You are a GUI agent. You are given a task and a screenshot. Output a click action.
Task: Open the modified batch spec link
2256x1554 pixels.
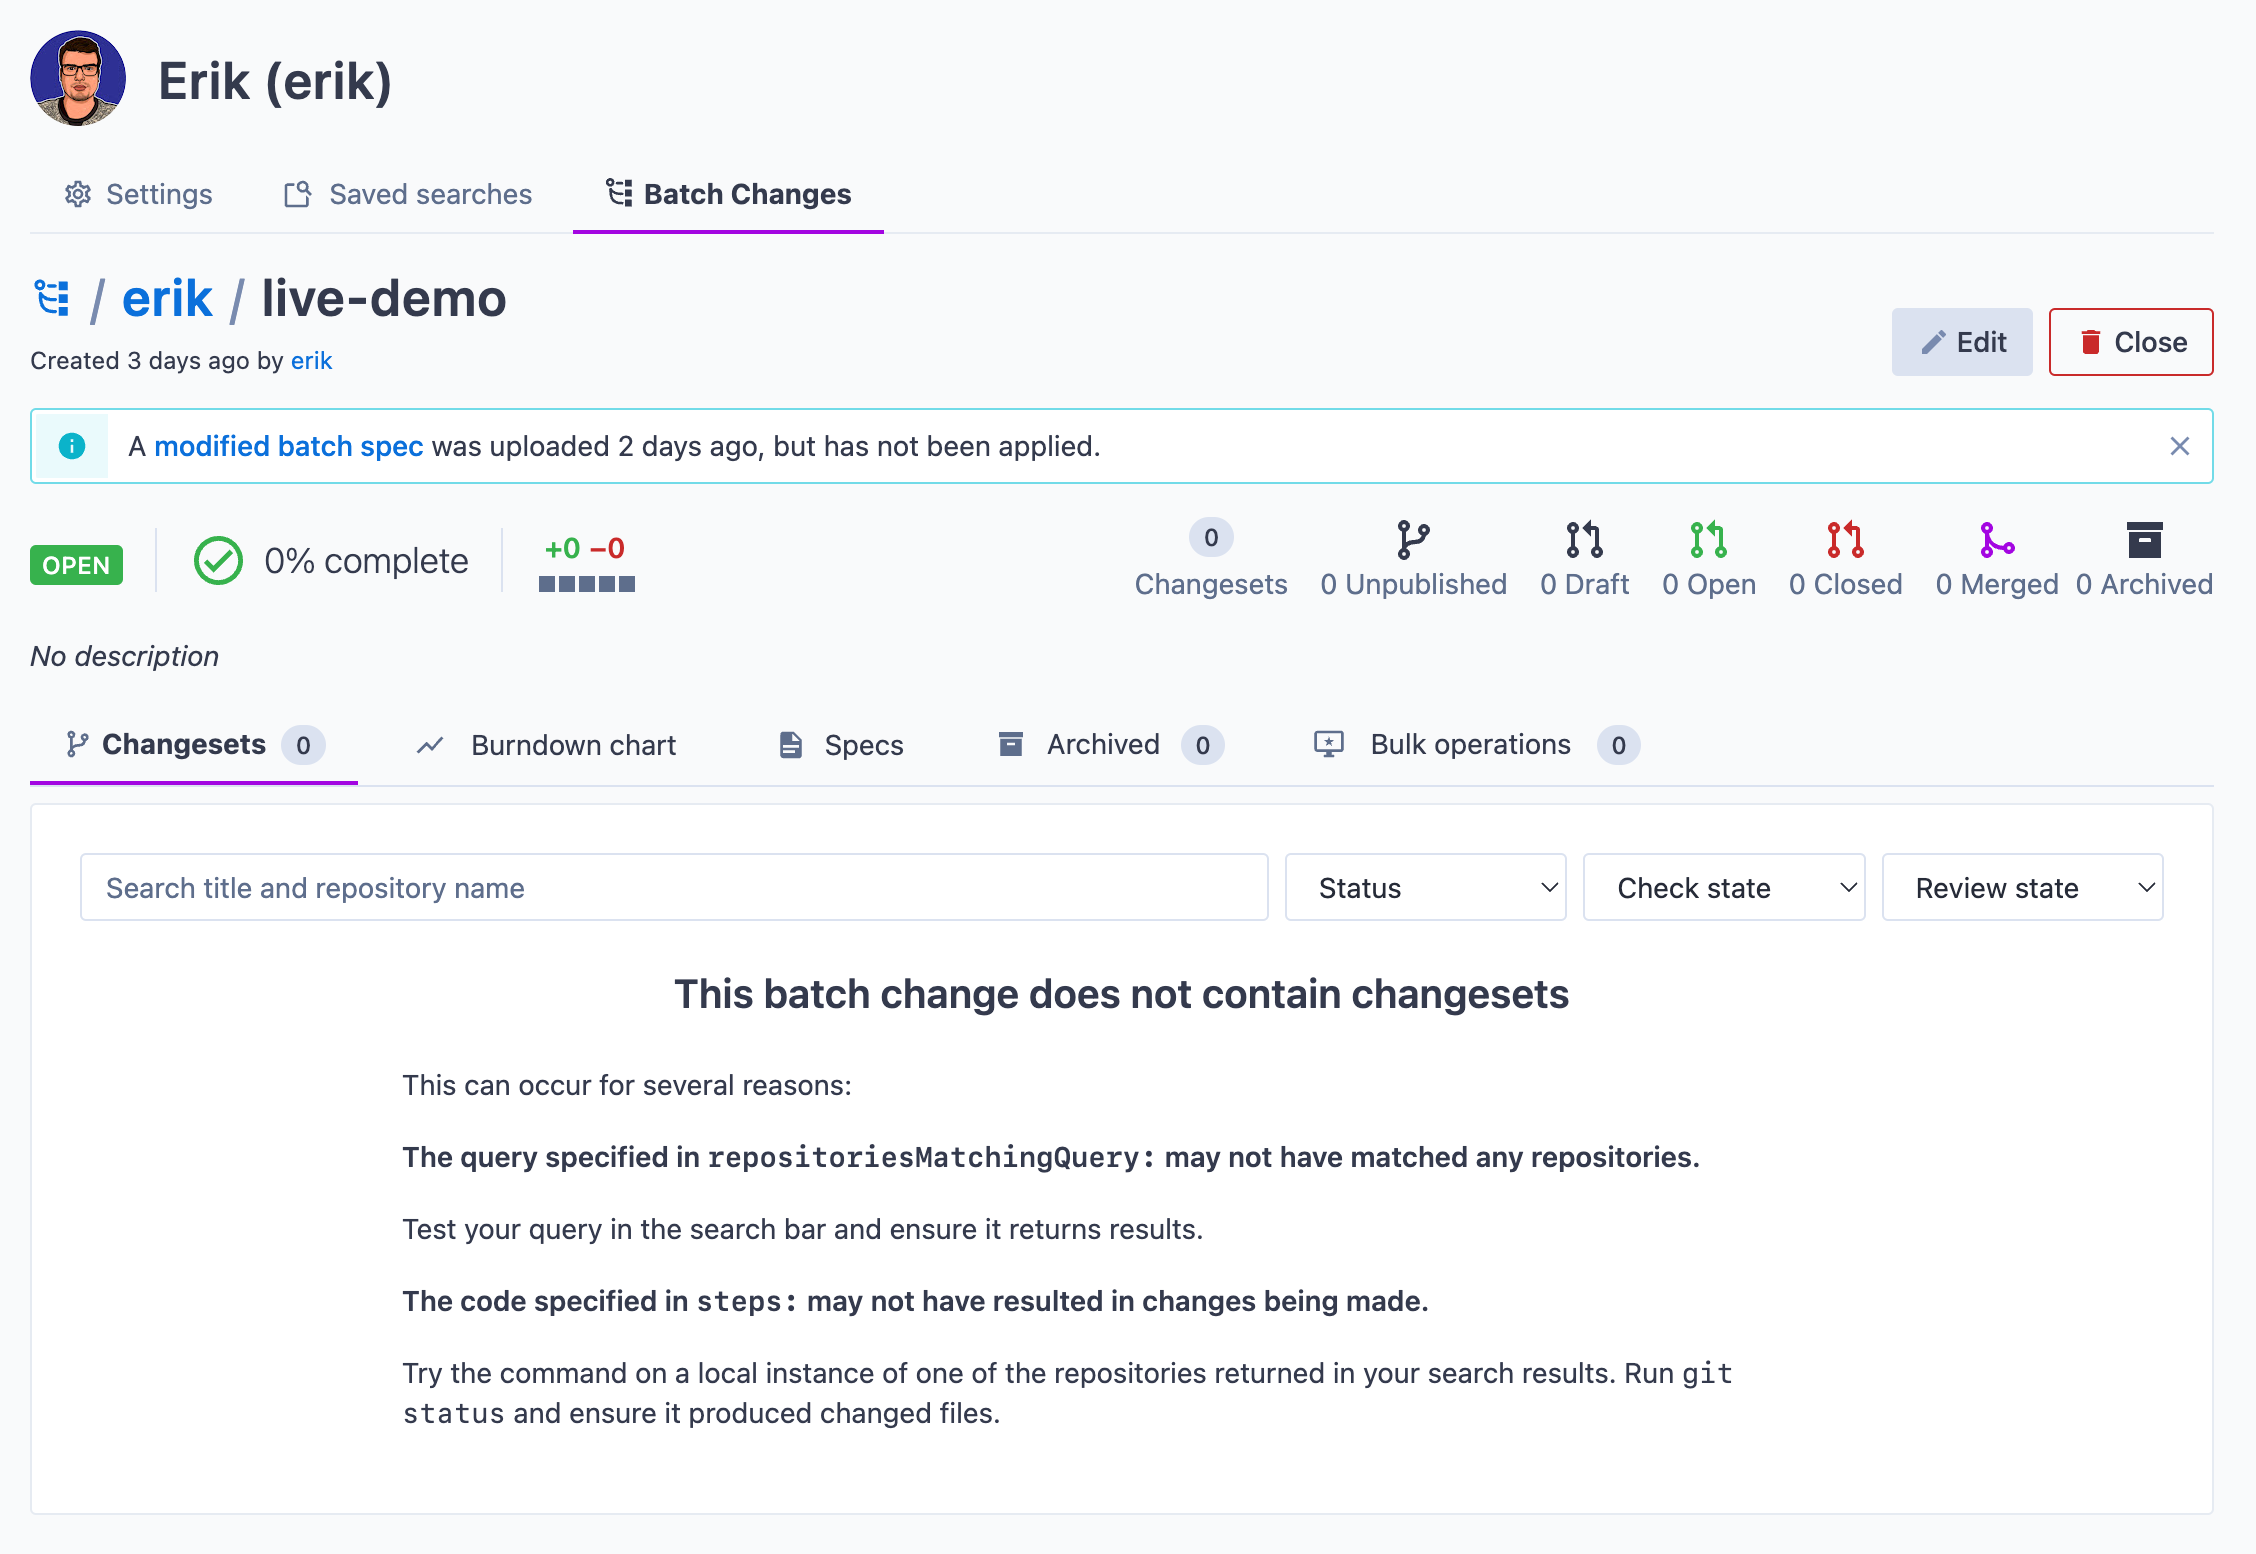(288, 446)
